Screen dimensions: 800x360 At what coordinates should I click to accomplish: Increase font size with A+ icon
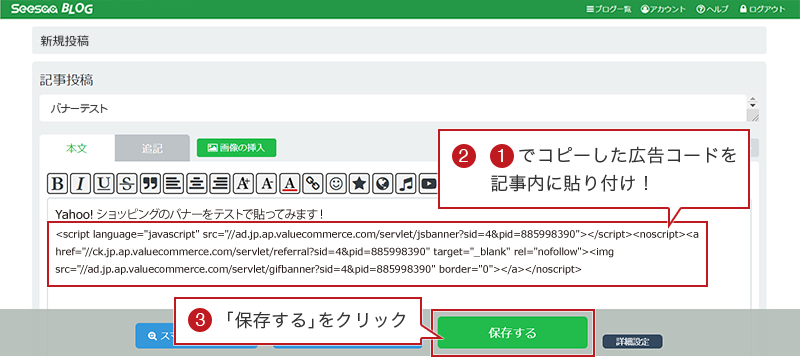pyautogui.click(x=243, y=184)
